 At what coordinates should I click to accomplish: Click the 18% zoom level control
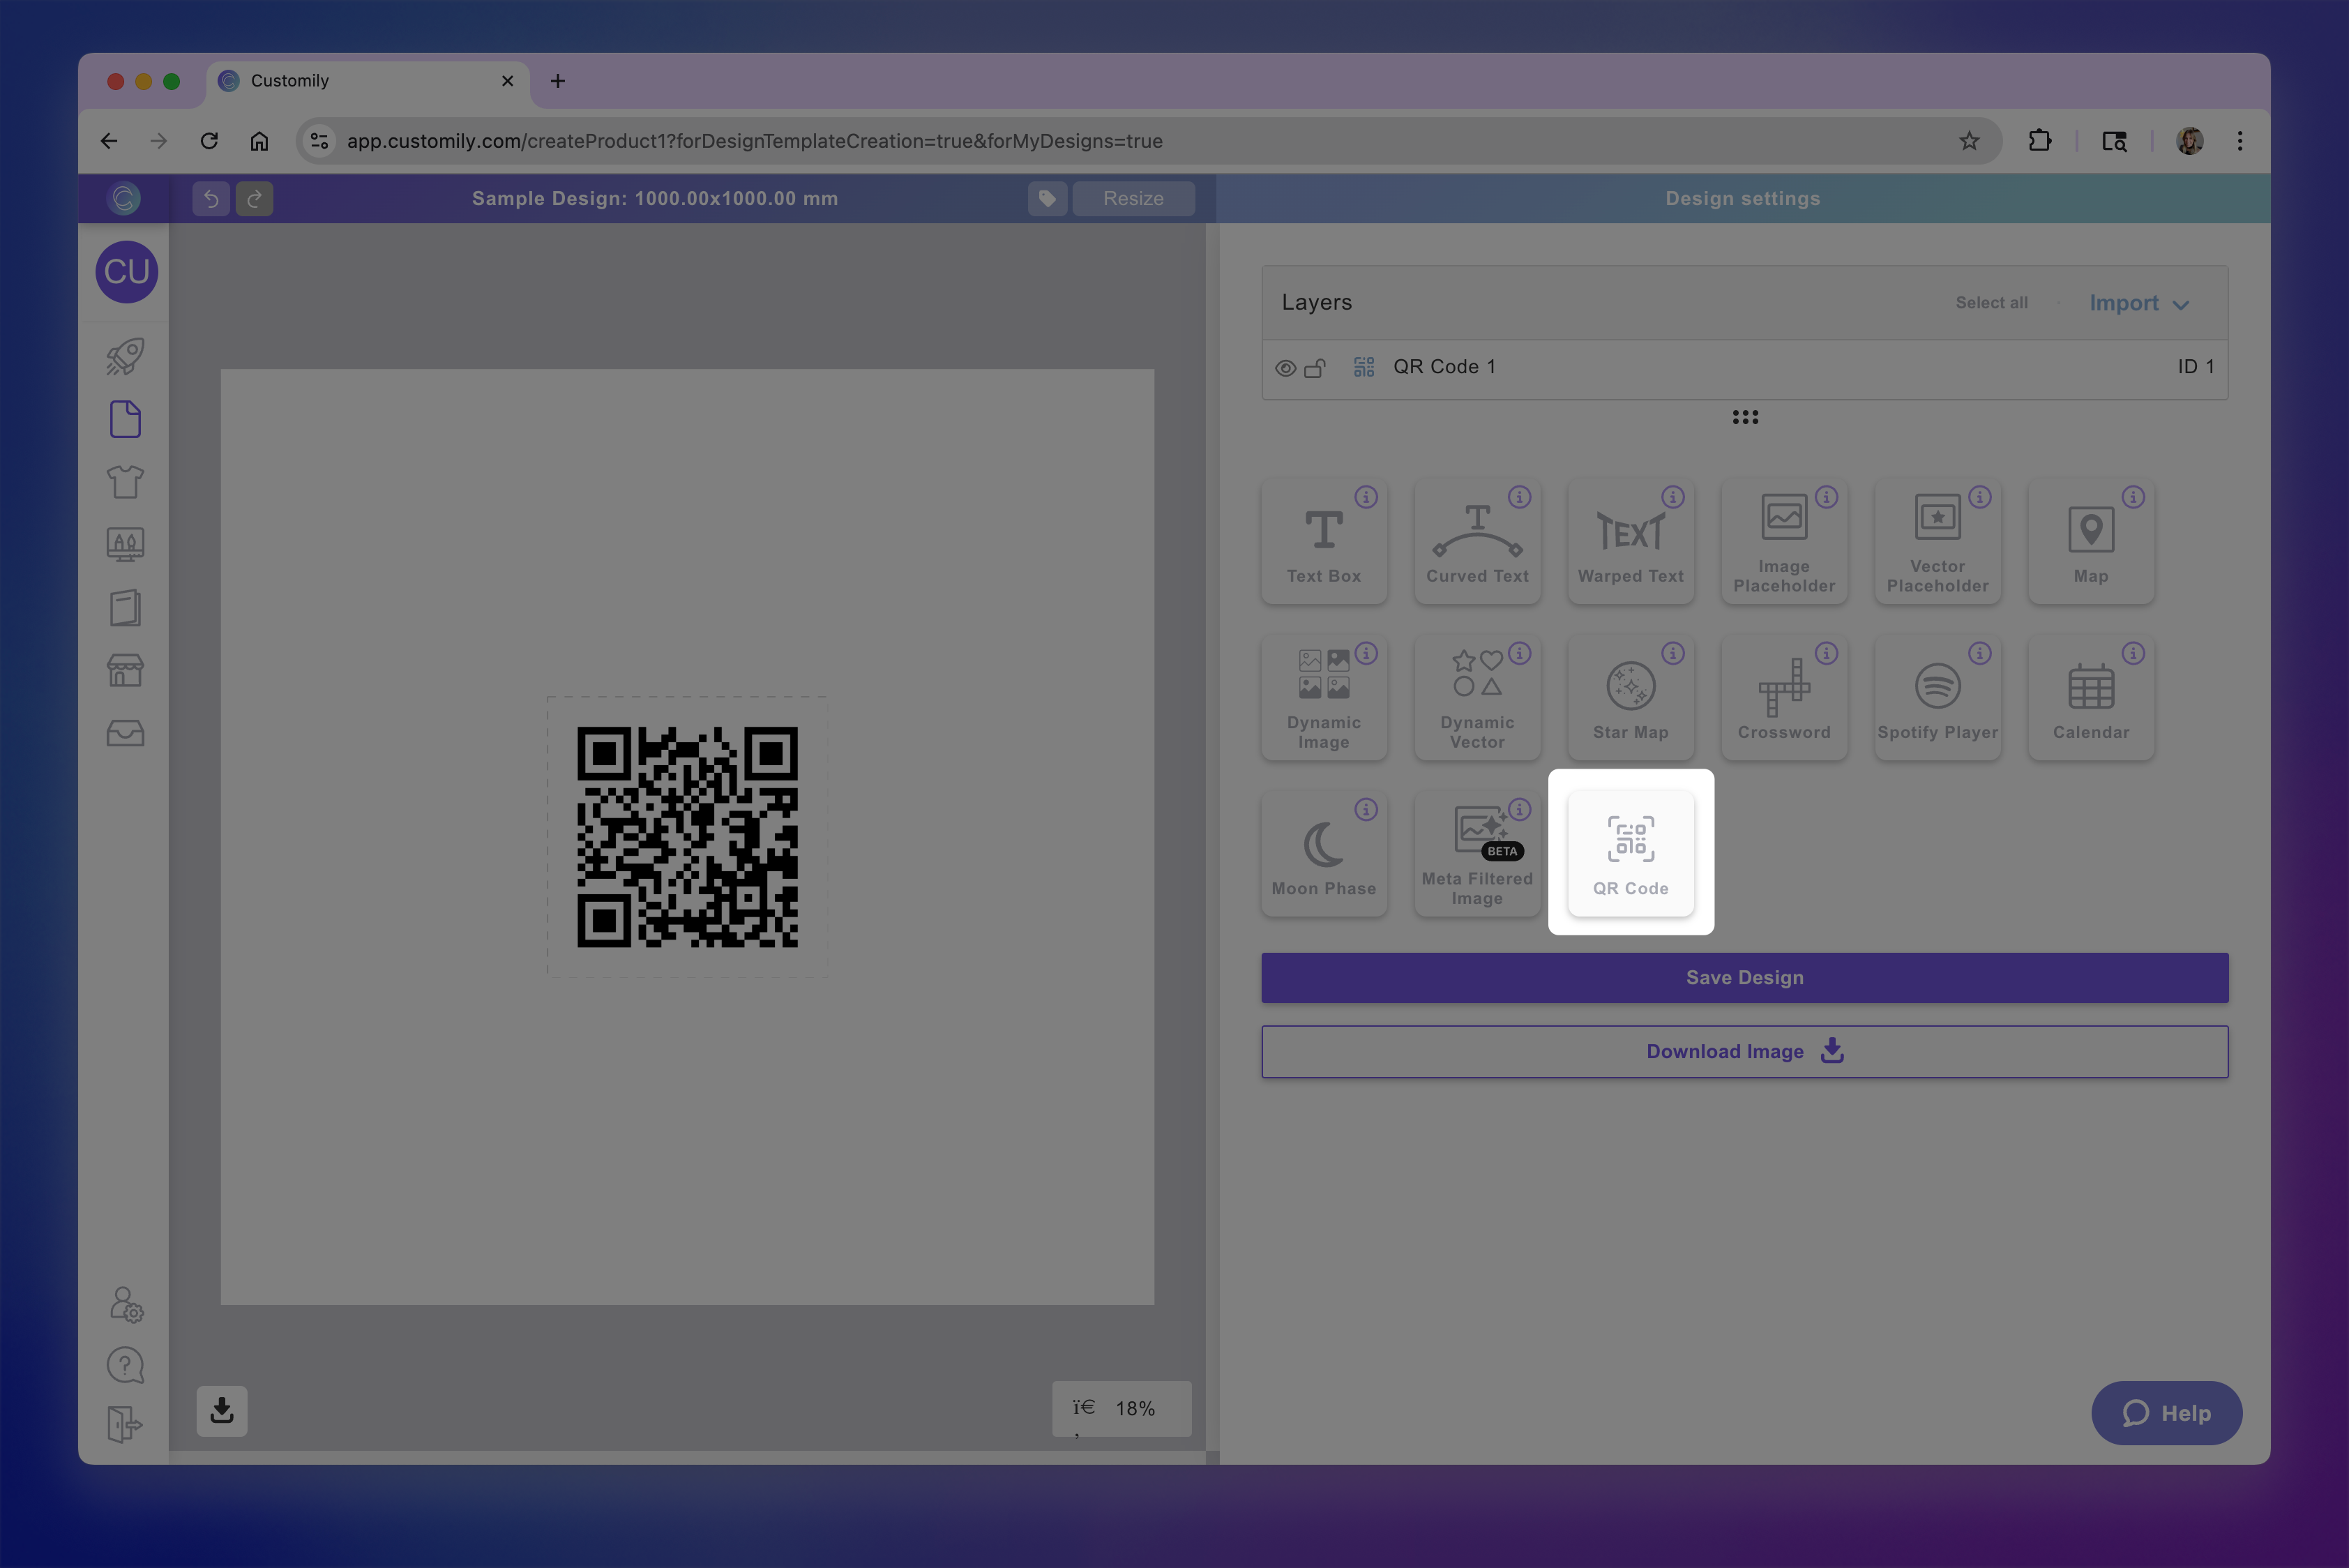[x=1122, y=1409]
